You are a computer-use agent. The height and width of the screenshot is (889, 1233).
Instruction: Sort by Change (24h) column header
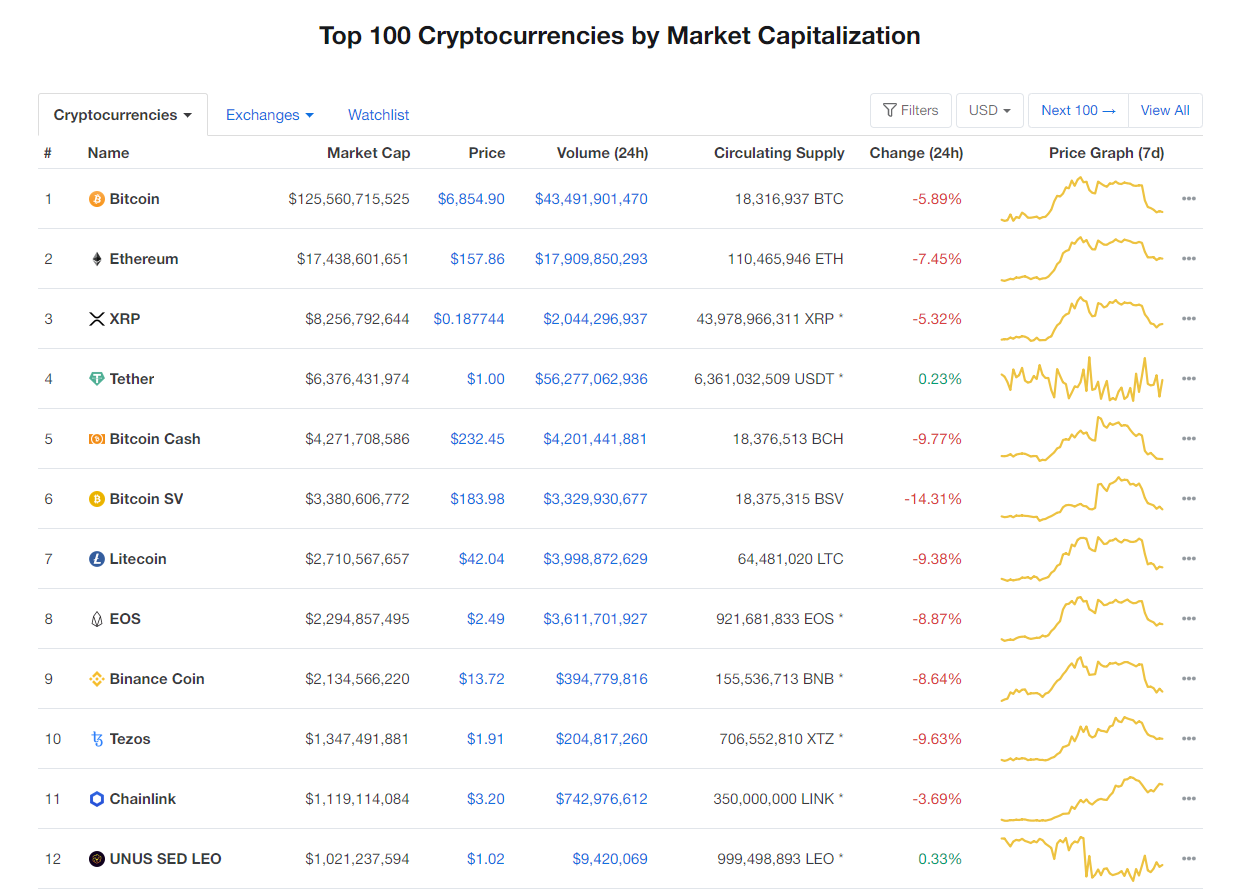pos(916,153)
